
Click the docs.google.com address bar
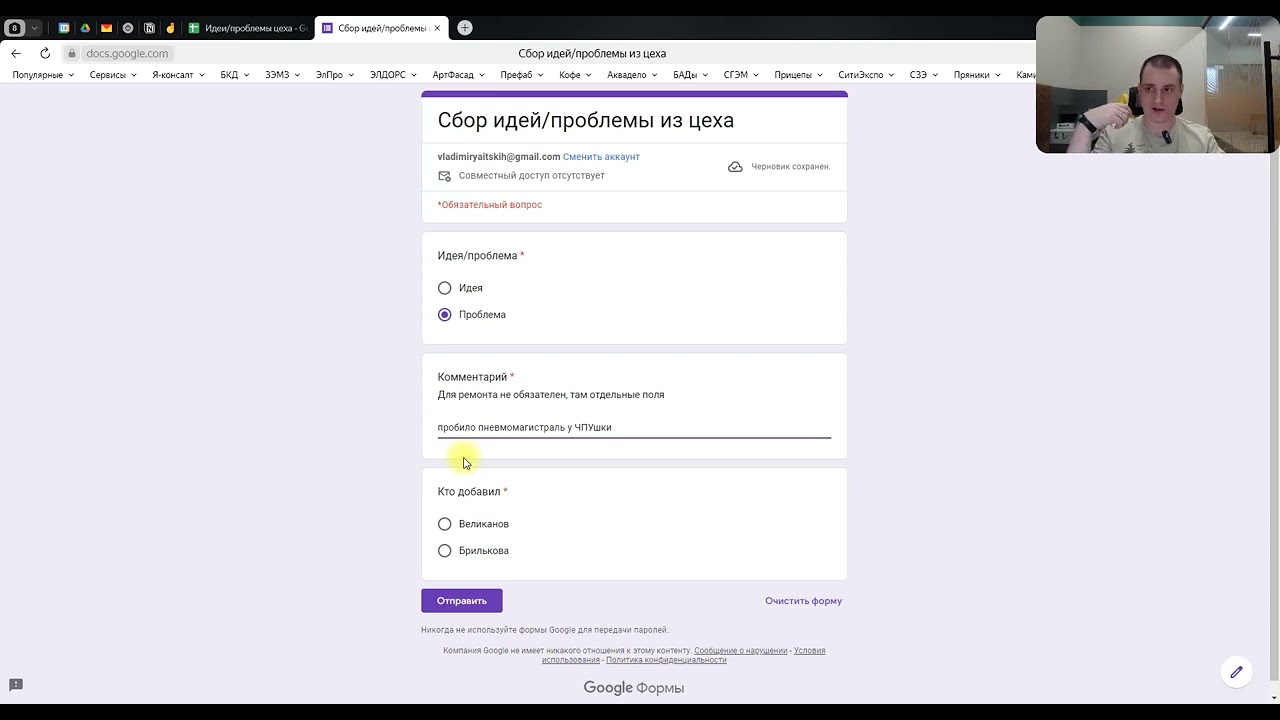click(x=127, y=53)
